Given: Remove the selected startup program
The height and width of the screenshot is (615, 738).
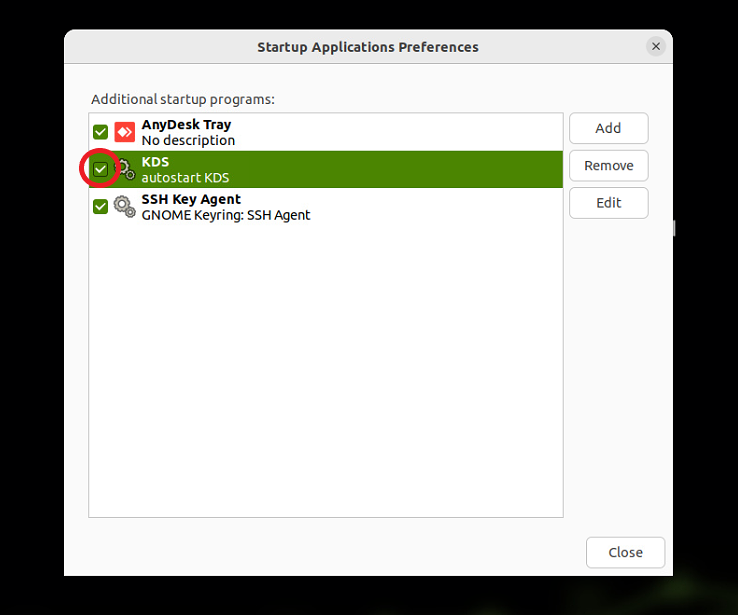Looking at the screenshot, I should pos(609,166).
